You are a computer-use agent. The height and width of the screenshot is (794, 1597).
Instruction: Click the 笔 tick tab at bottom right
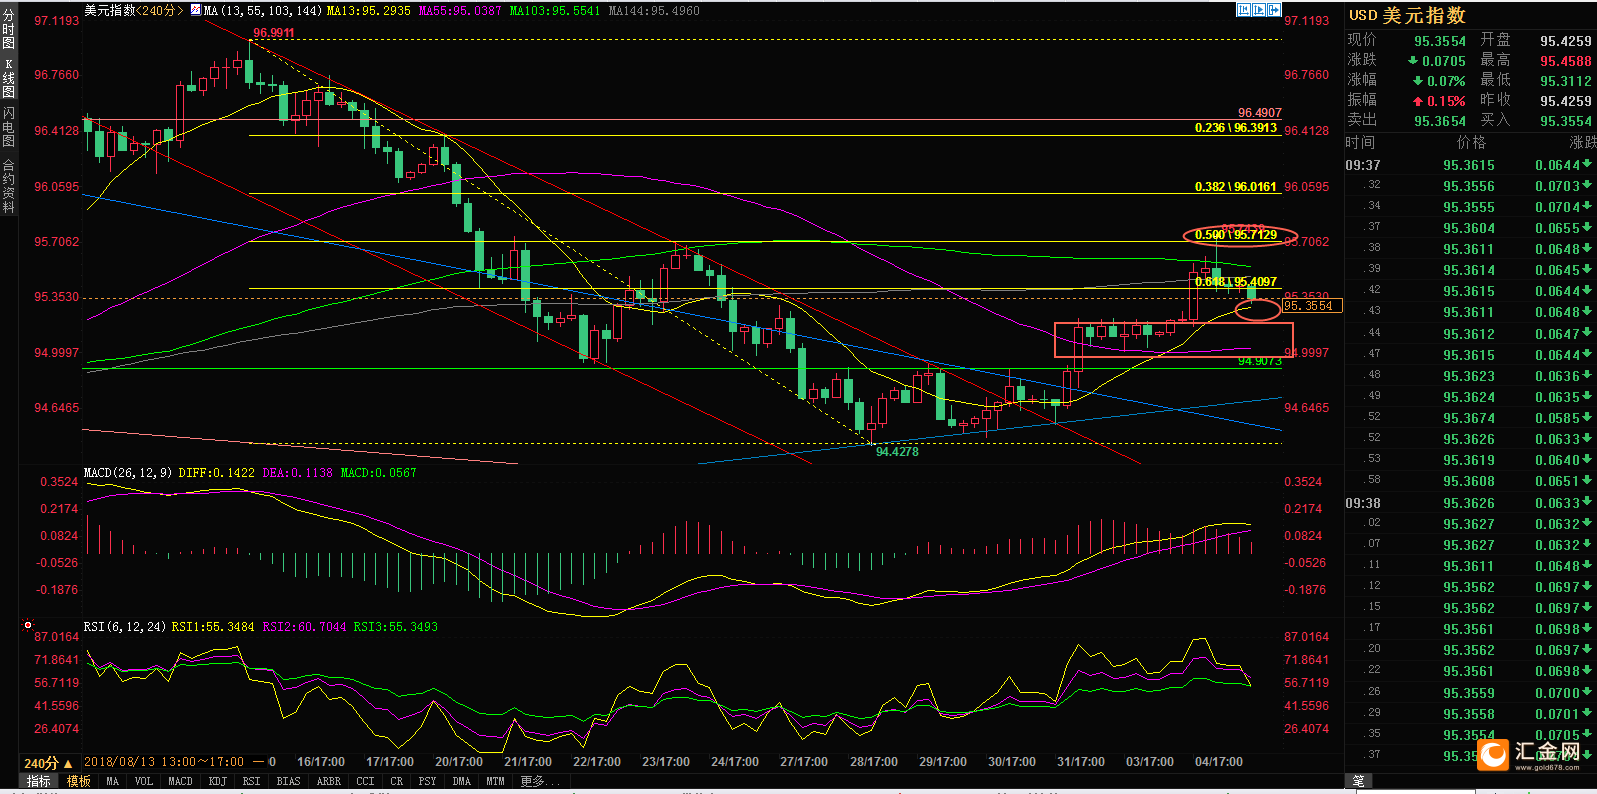pos(1358,781)
